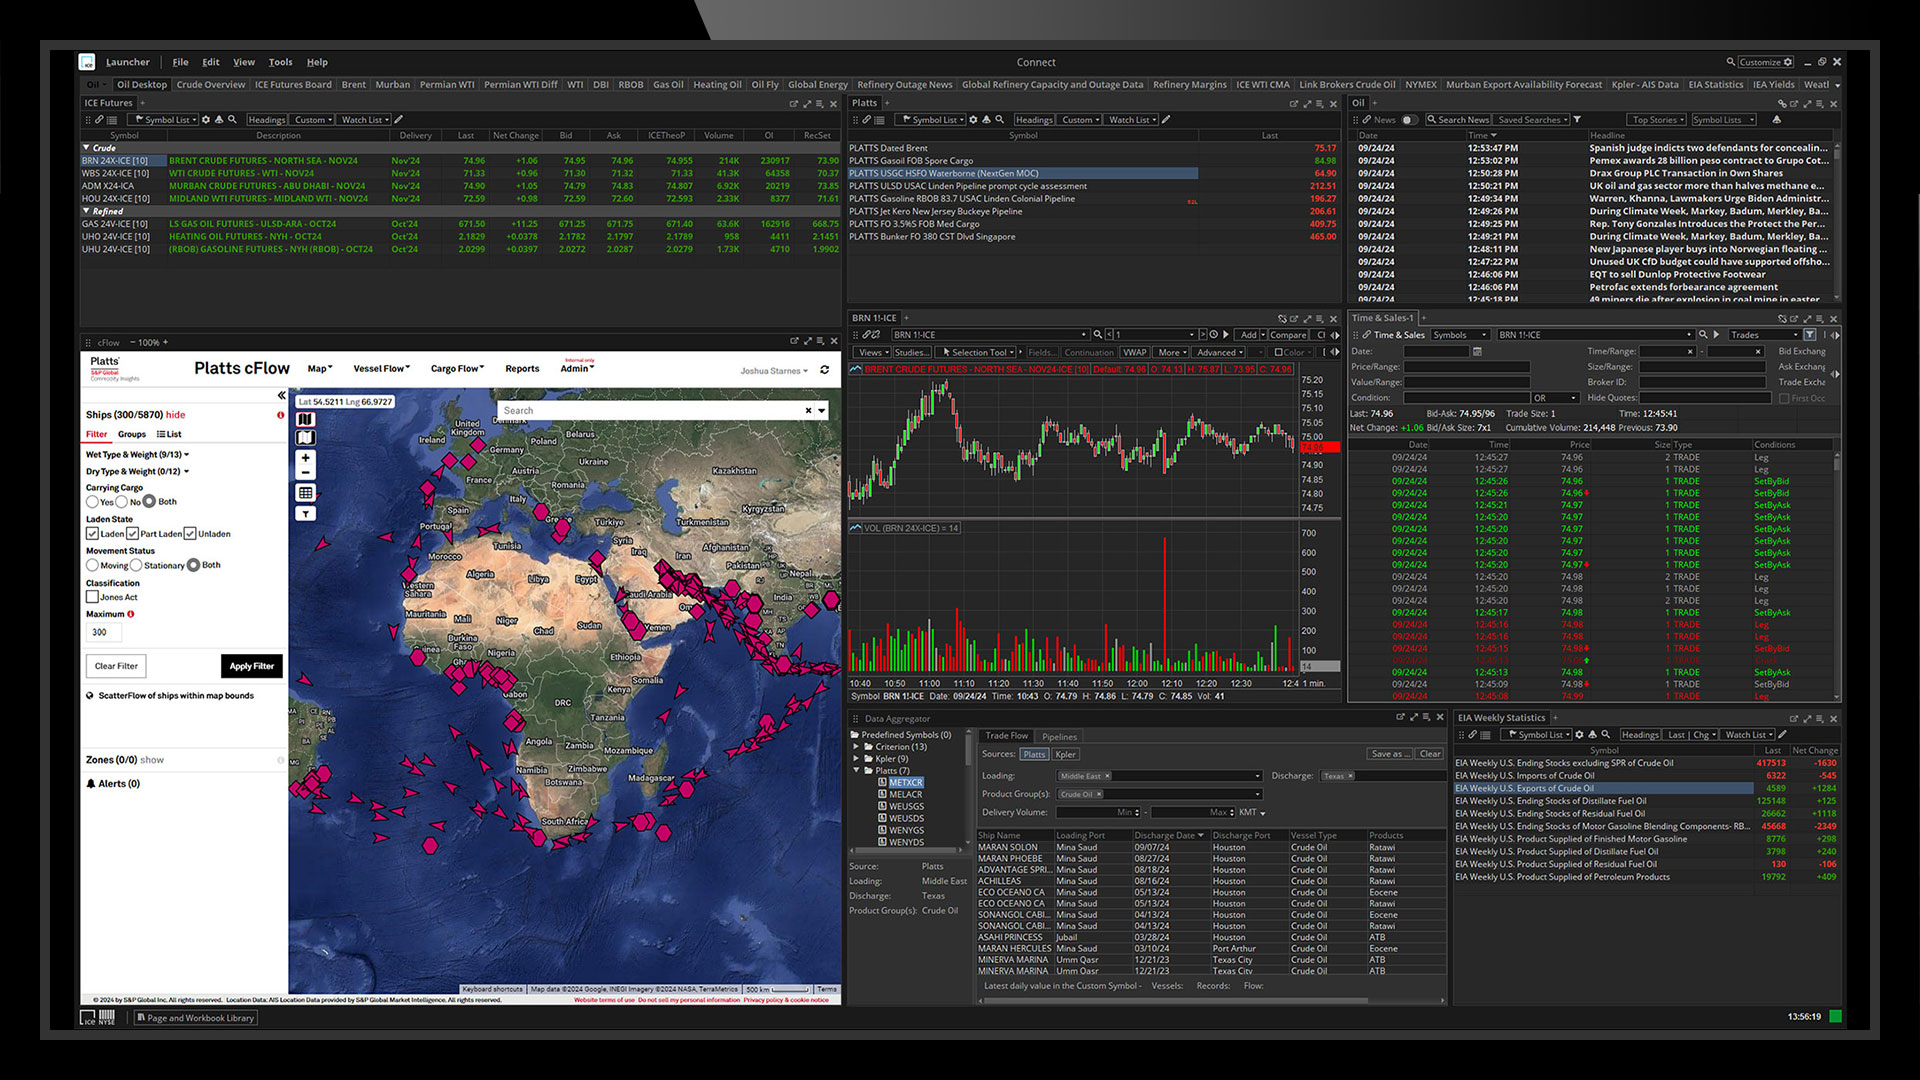
Task: Open the Vessel Flow dropdown menu
Action: [381, 369]
